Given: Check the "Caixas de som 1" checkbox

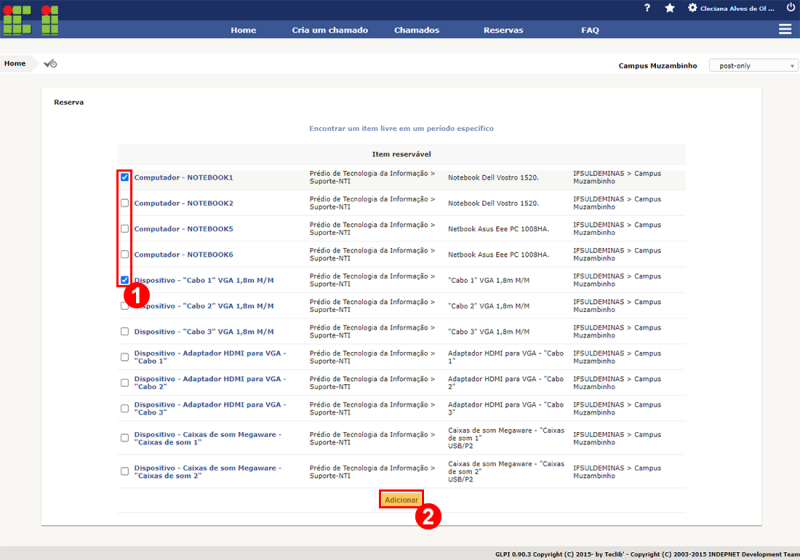Looking at the screenshot, I should pos(124,438).
